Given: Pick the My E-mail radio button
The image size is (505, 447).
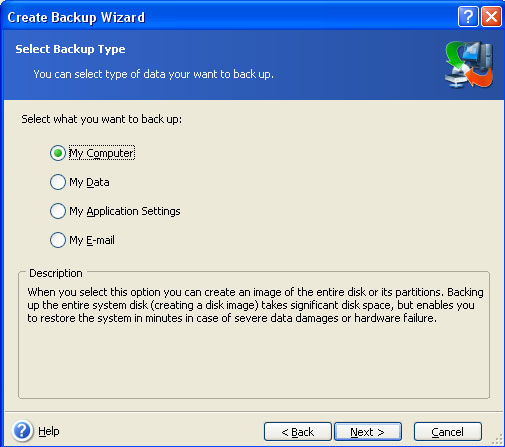Looking at the screenshot, I should coord(58,240).
